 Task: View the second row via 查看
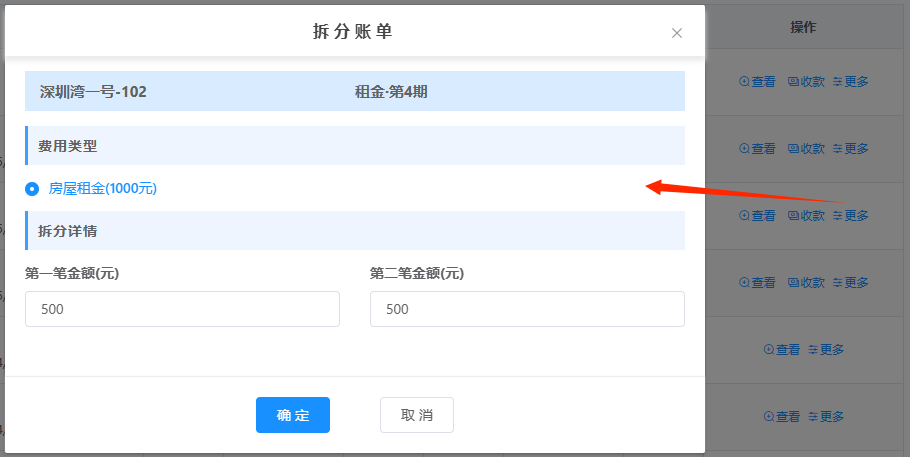point(757,149)
